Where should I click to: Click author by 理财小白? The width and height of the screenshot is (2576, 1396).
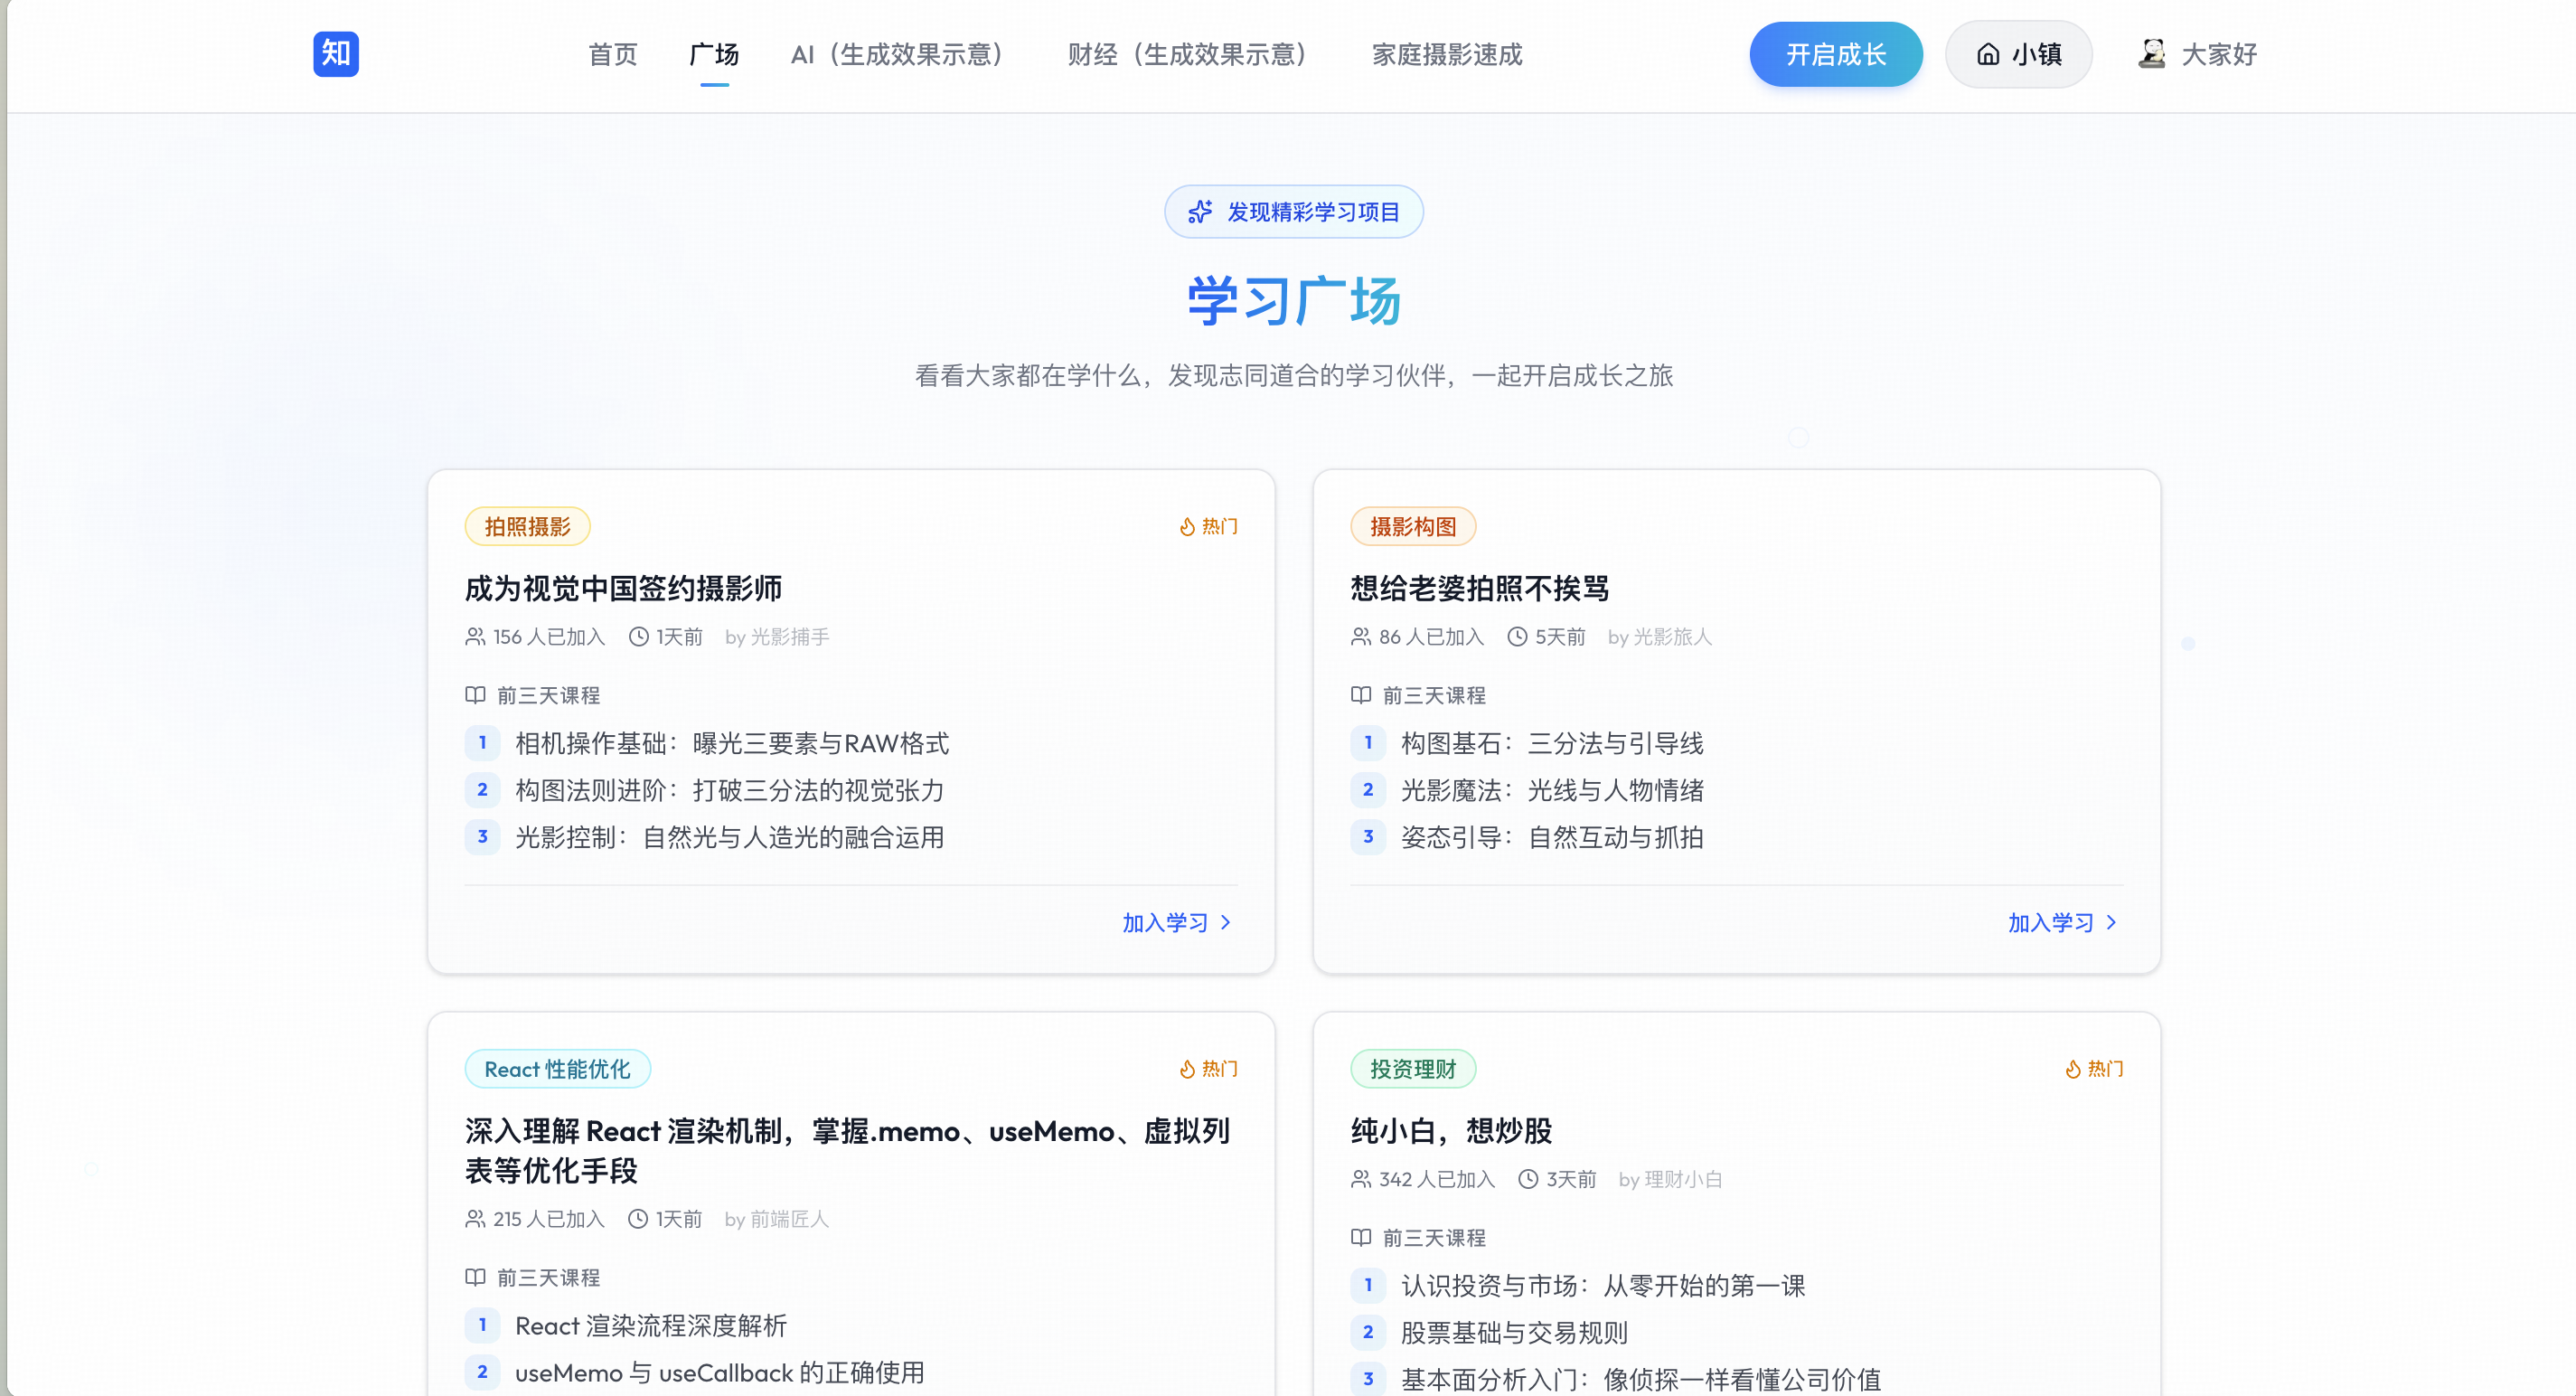[1671, 1179]
